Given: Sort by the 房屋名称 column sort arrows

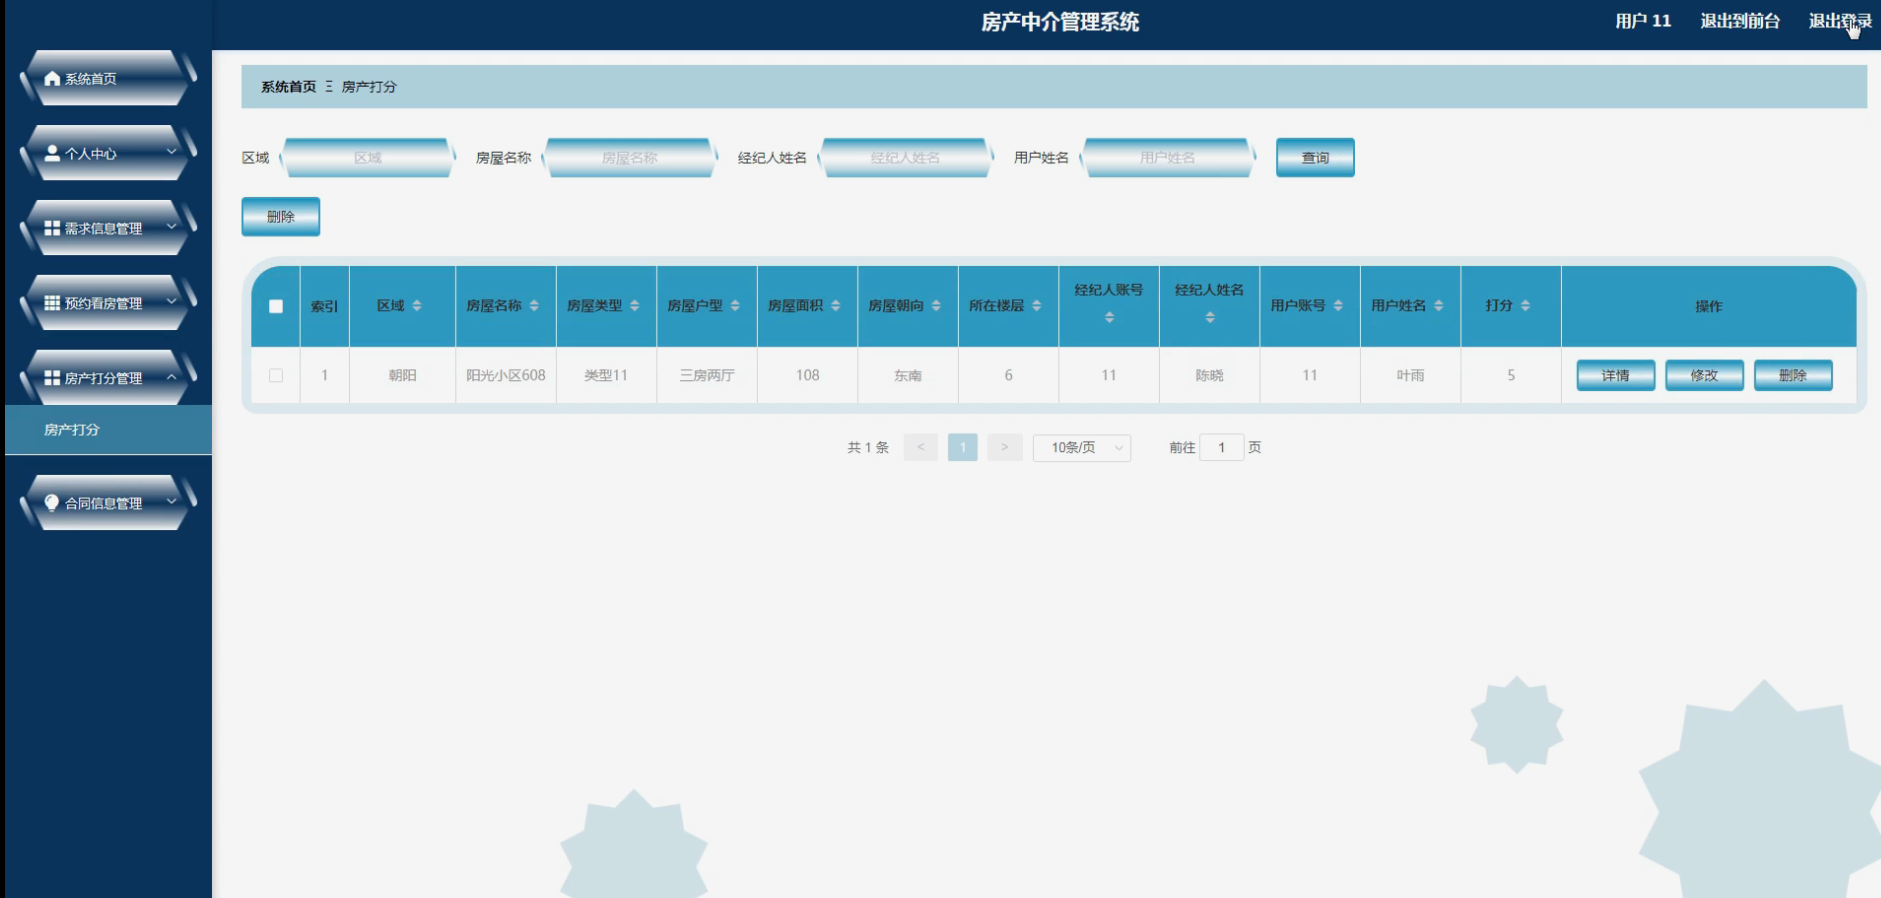Looking at the screenshot, I should click(534, 306).
